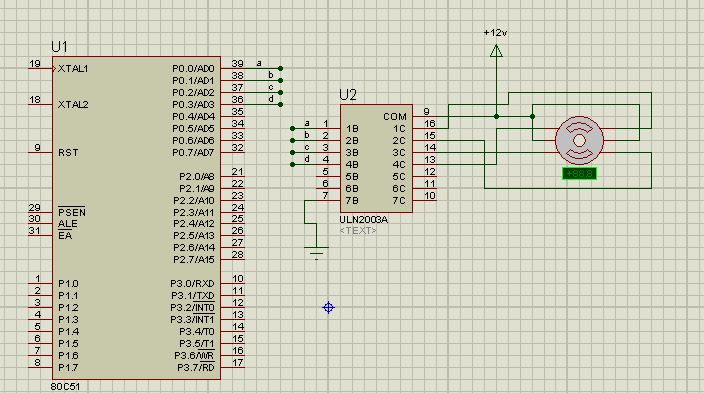Select the U1 80C51 microcontroller body
Screen dimensions: 704x393
(x=136, y=218)
